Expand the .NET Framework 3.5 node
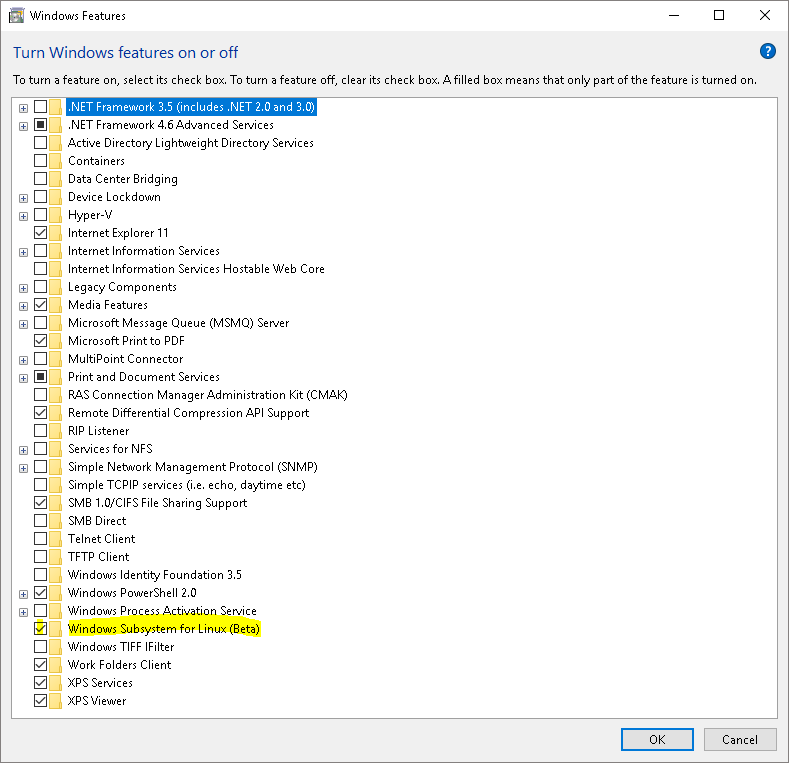The width and height of the screenshot is (789, 763). tap(23, 108)
